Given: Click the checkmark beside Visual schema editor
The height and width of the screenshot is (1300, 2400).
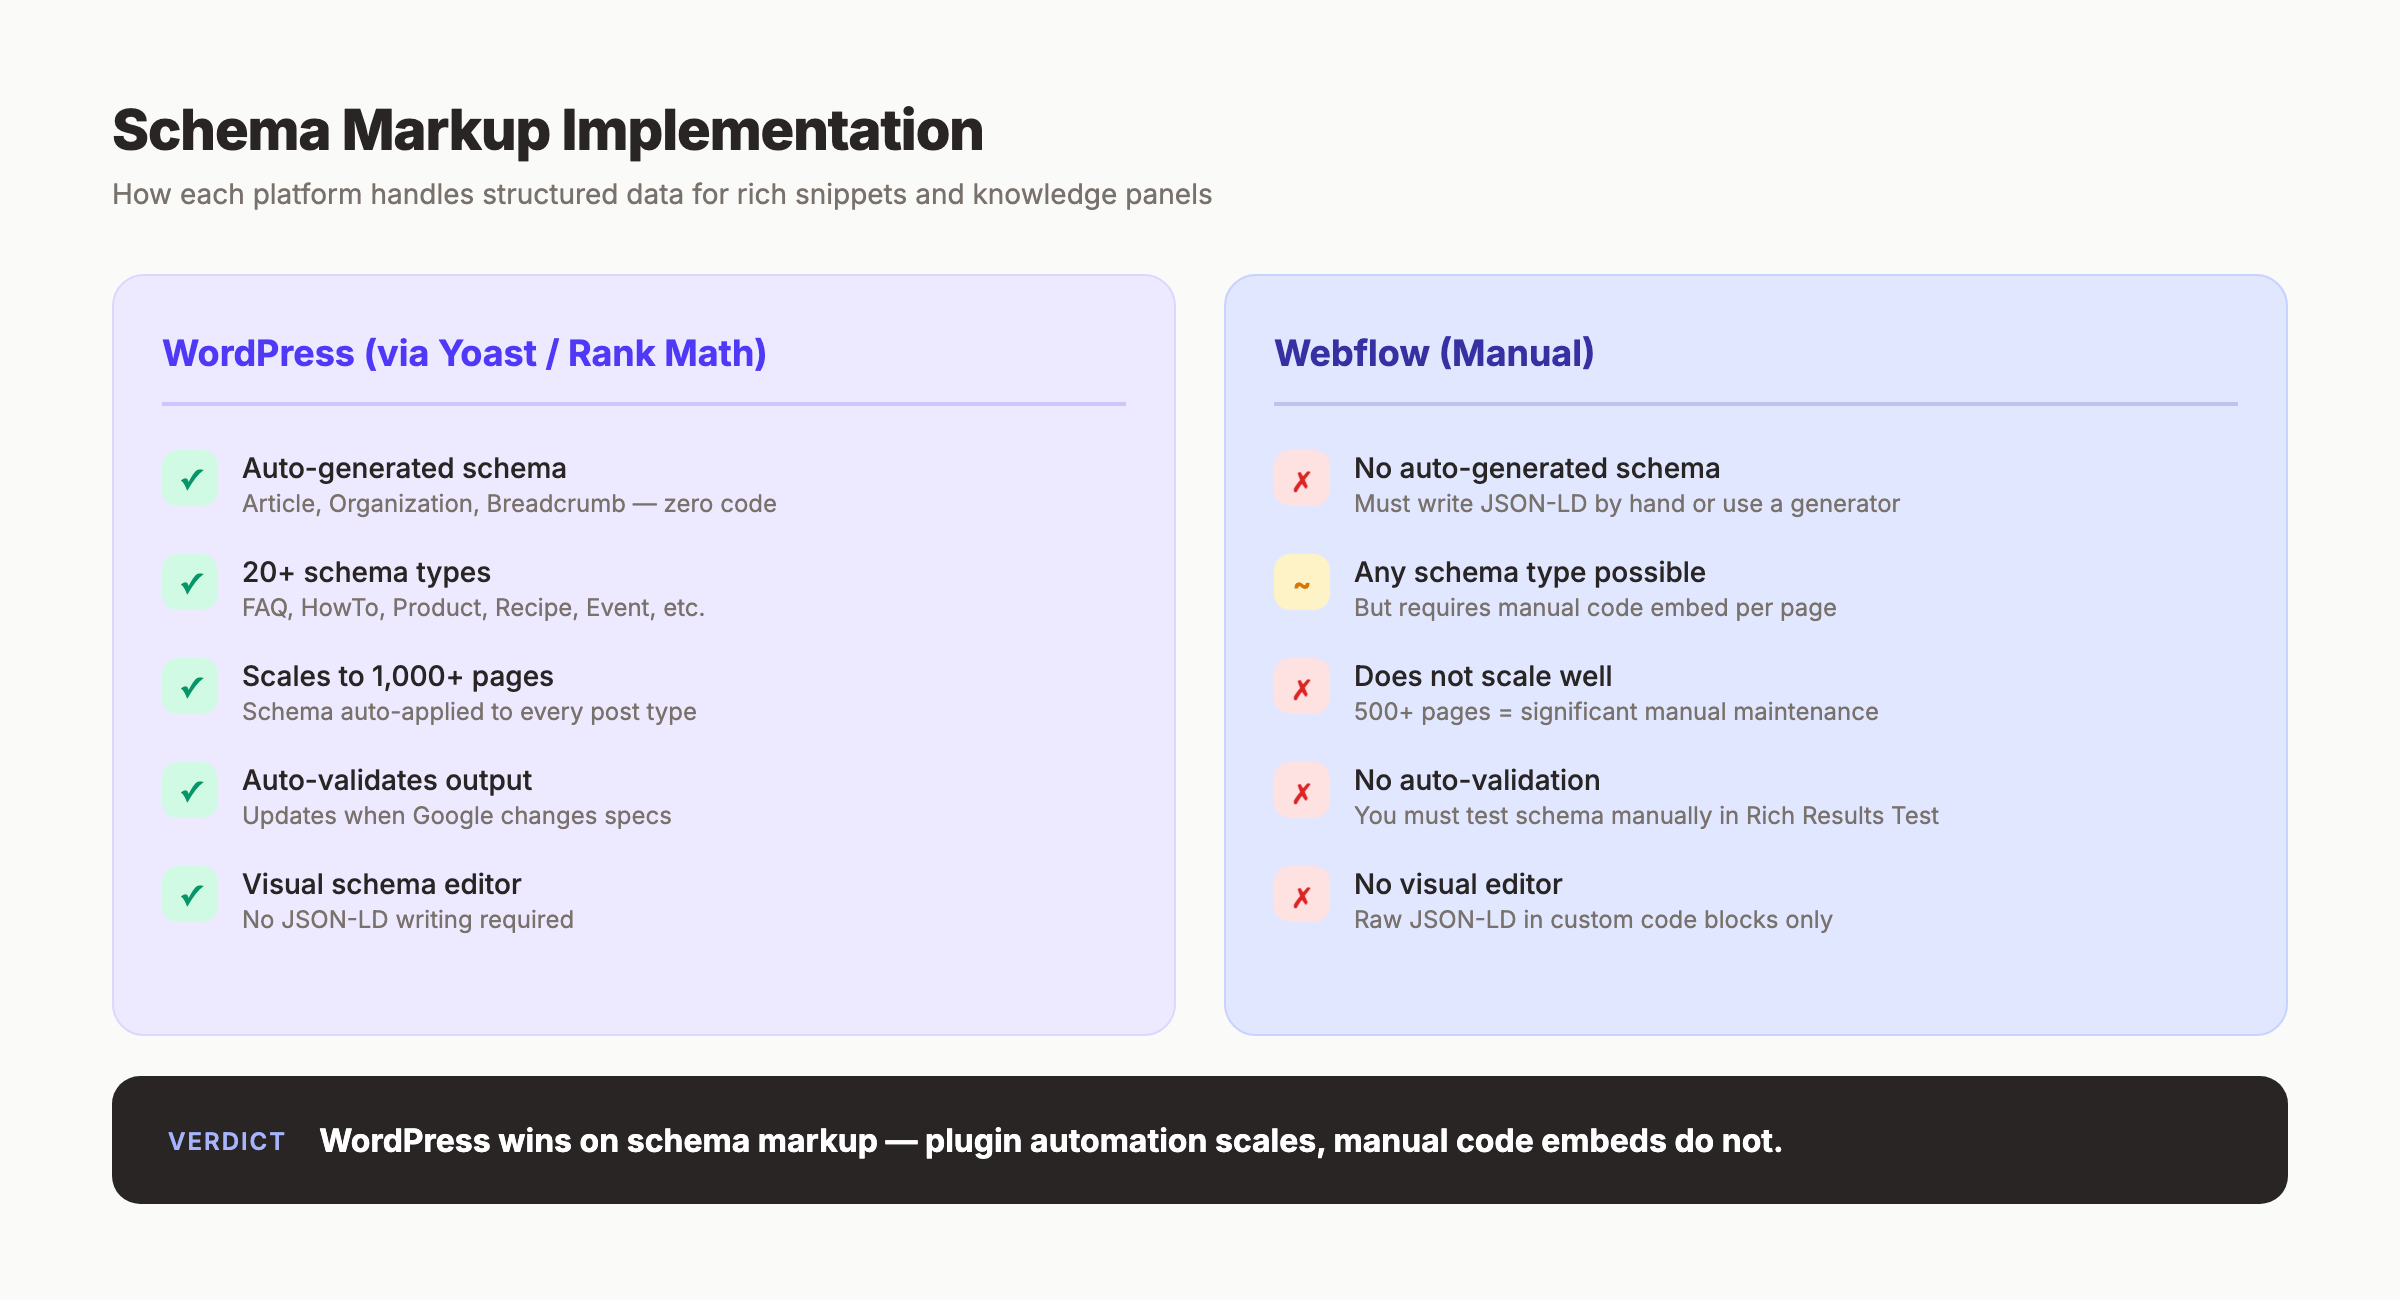Looking at the screenshot, I should pyautogui.click(x=190, y=895).
